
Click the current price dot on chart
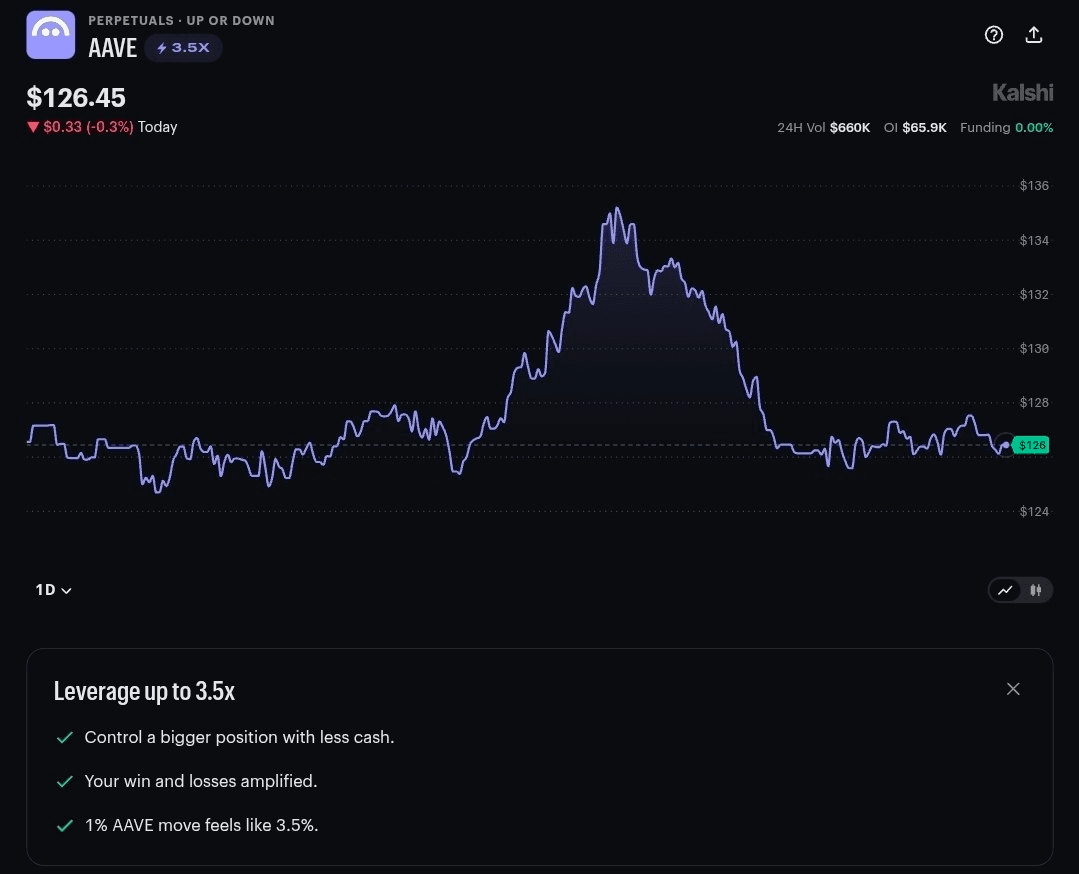pos(1005,445)
